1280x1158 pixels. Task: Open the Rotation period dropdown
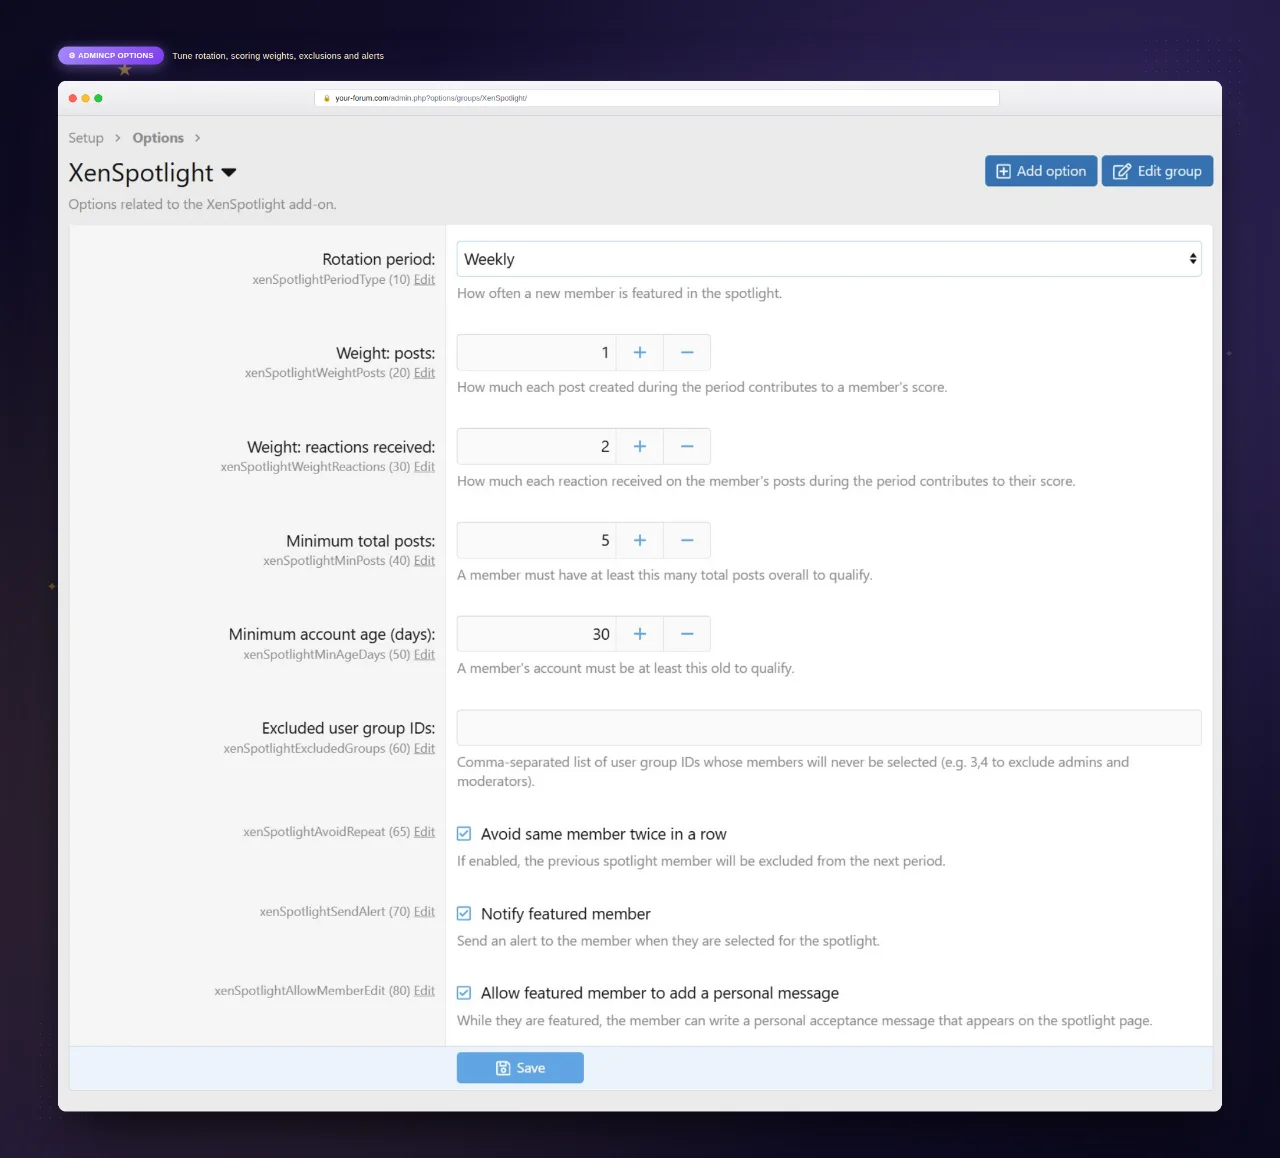[829, 259]
